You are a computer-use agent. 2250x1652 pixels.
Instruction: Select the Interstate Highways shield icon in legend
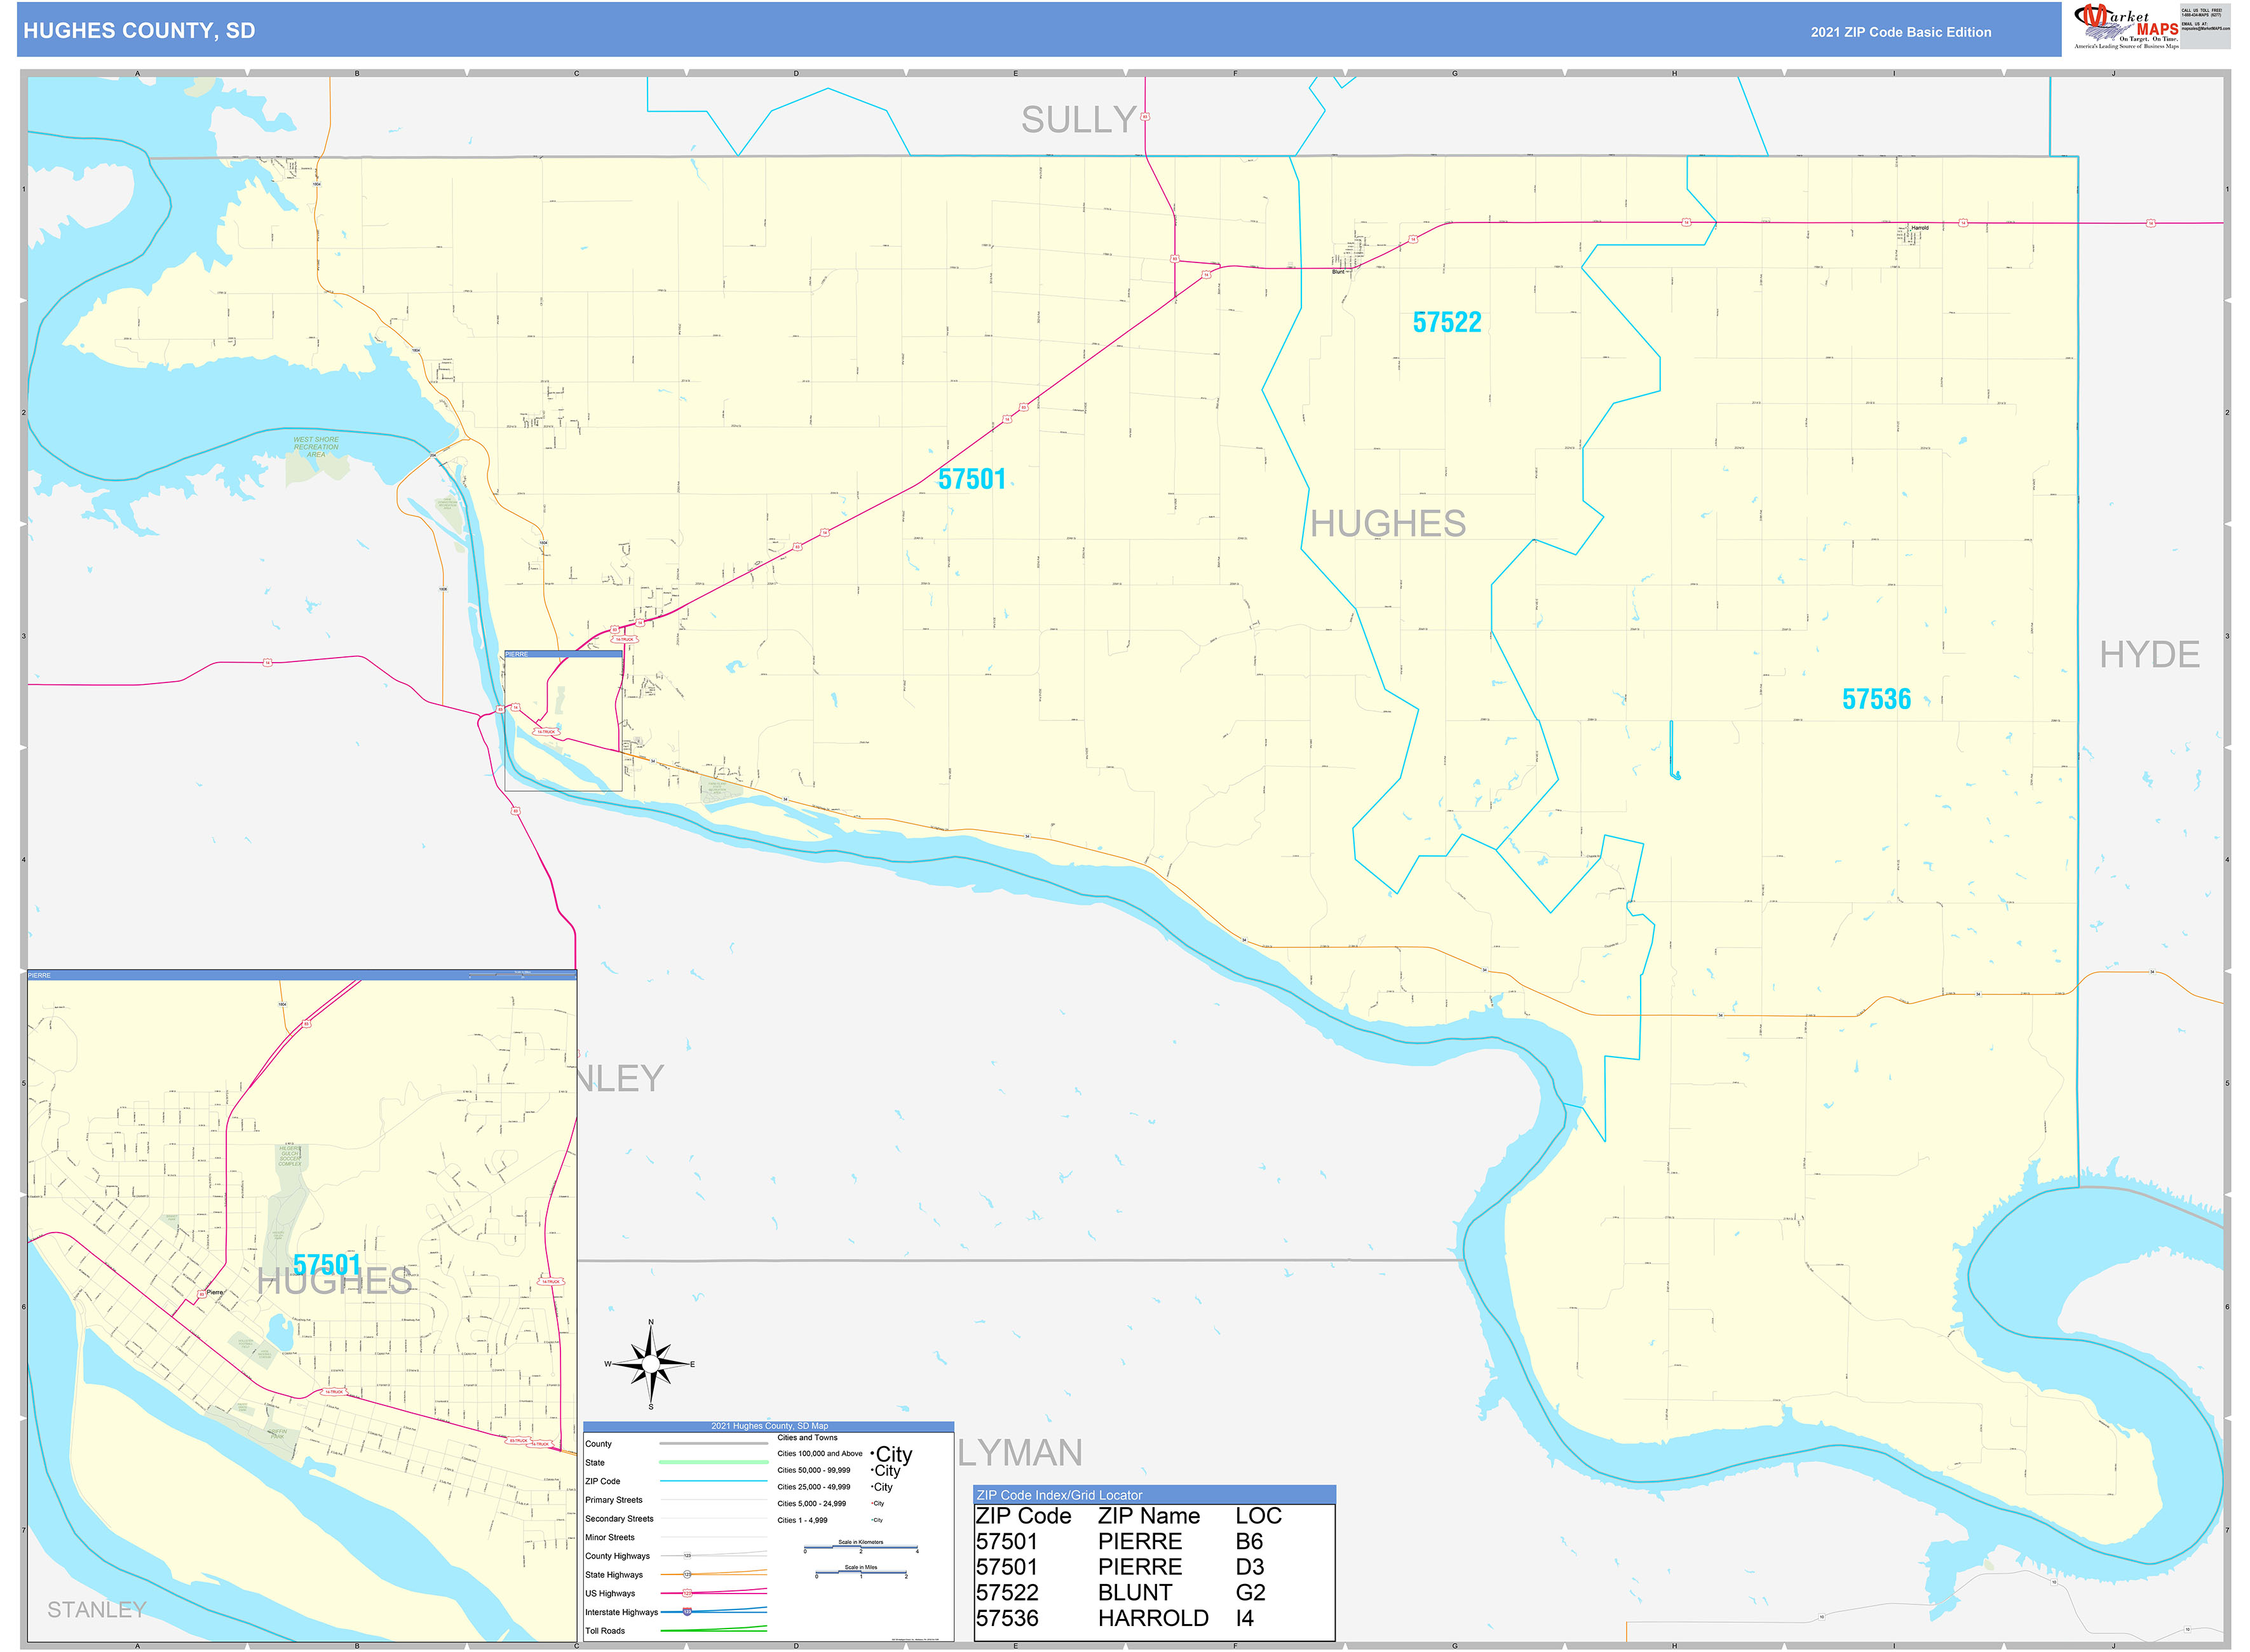(x=687, y=1612)
